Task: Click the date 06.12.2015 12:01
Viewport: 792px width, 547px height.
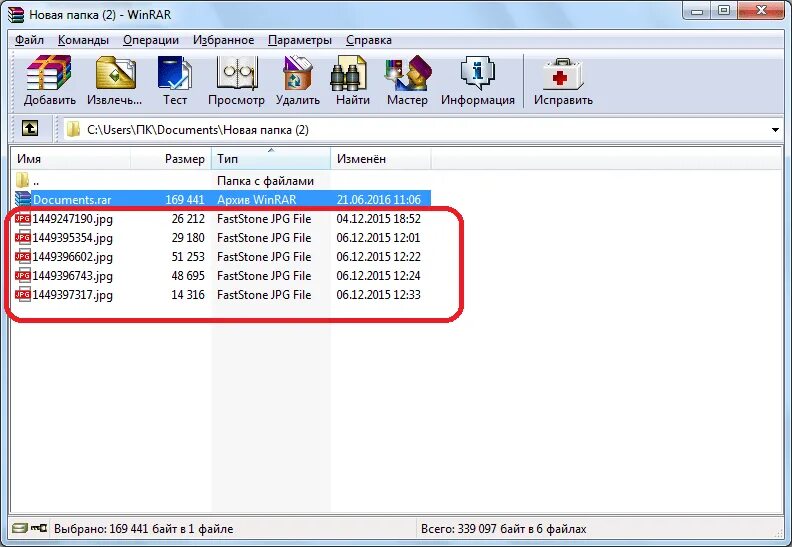Action: point(378,238)
